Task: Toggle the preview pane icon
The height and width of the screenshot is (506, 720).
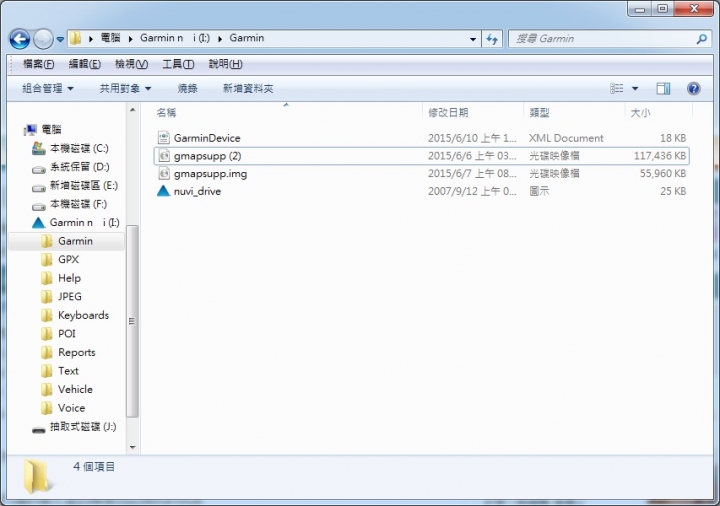Action: click(x=663, y=89)
